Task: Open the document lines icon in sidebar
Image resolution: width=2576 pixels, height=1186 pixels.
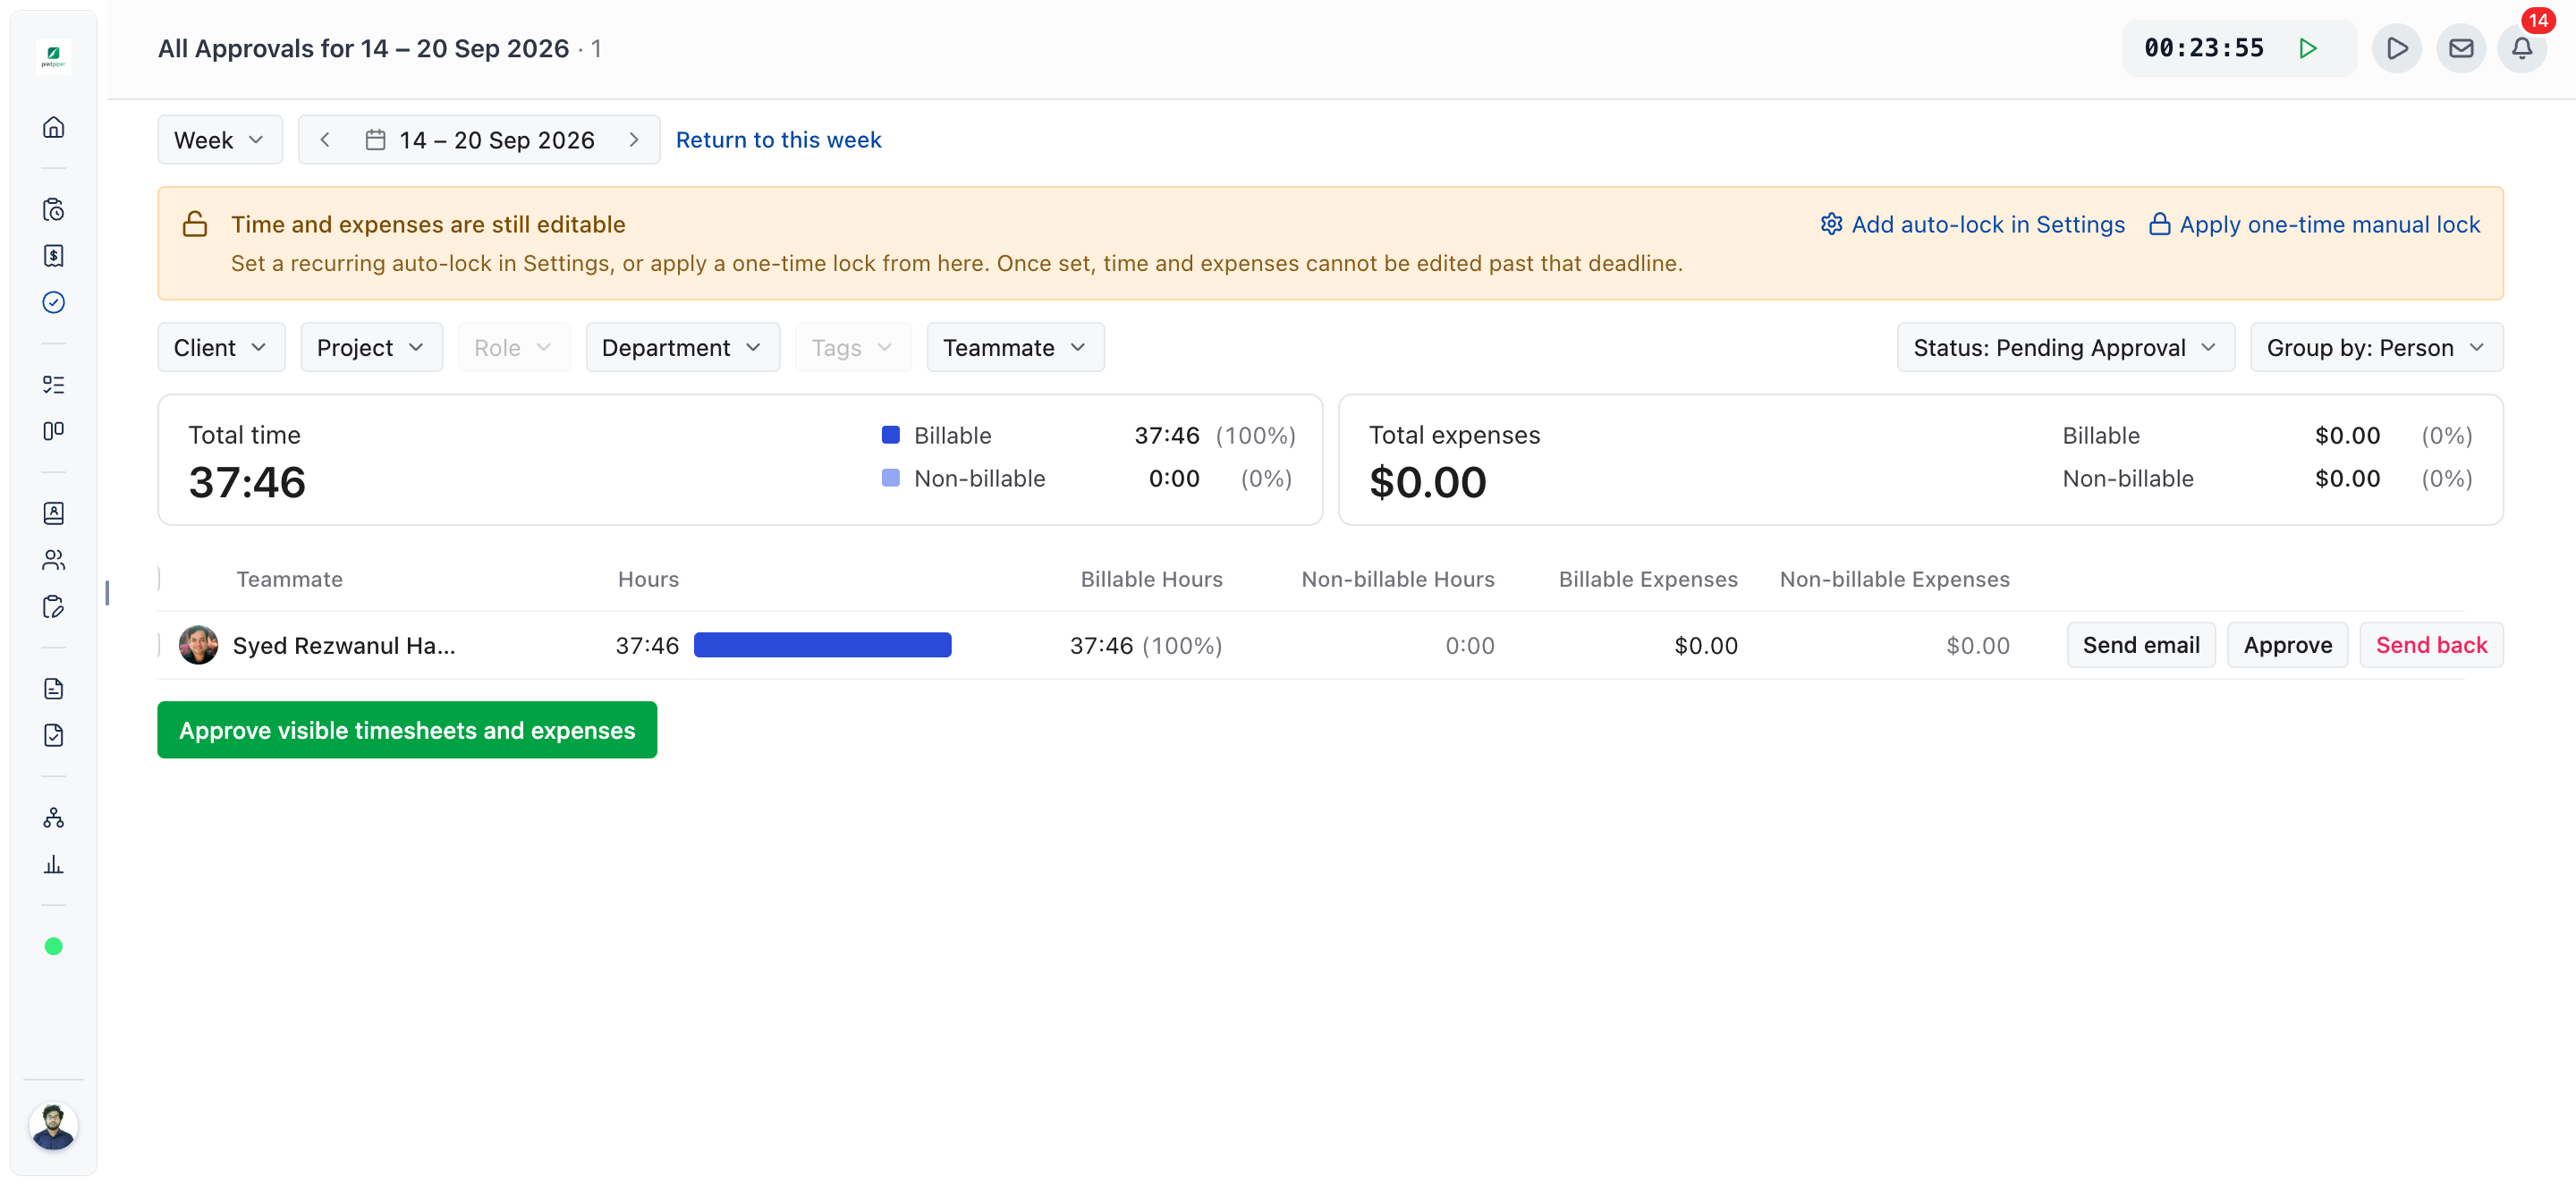Action: coord(53,689)
